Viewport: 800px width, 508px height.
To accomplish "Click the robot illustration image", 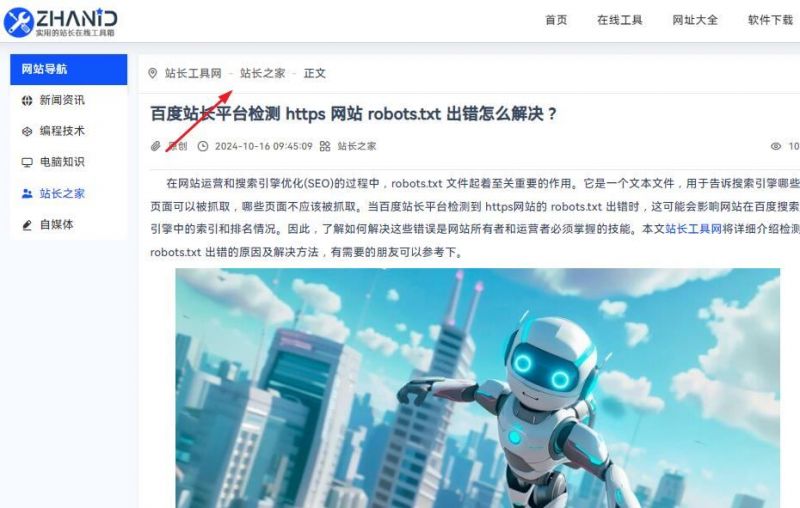I will coord(478,388).
